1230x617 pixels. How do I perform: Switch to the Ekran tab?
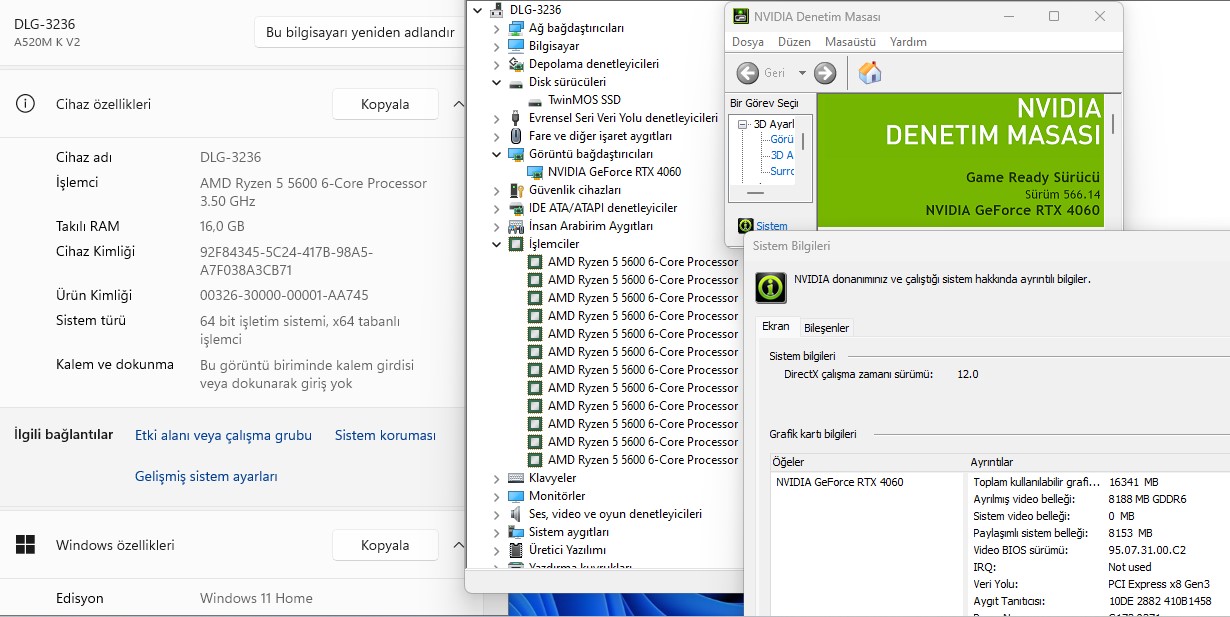click(x=776, y=327)
